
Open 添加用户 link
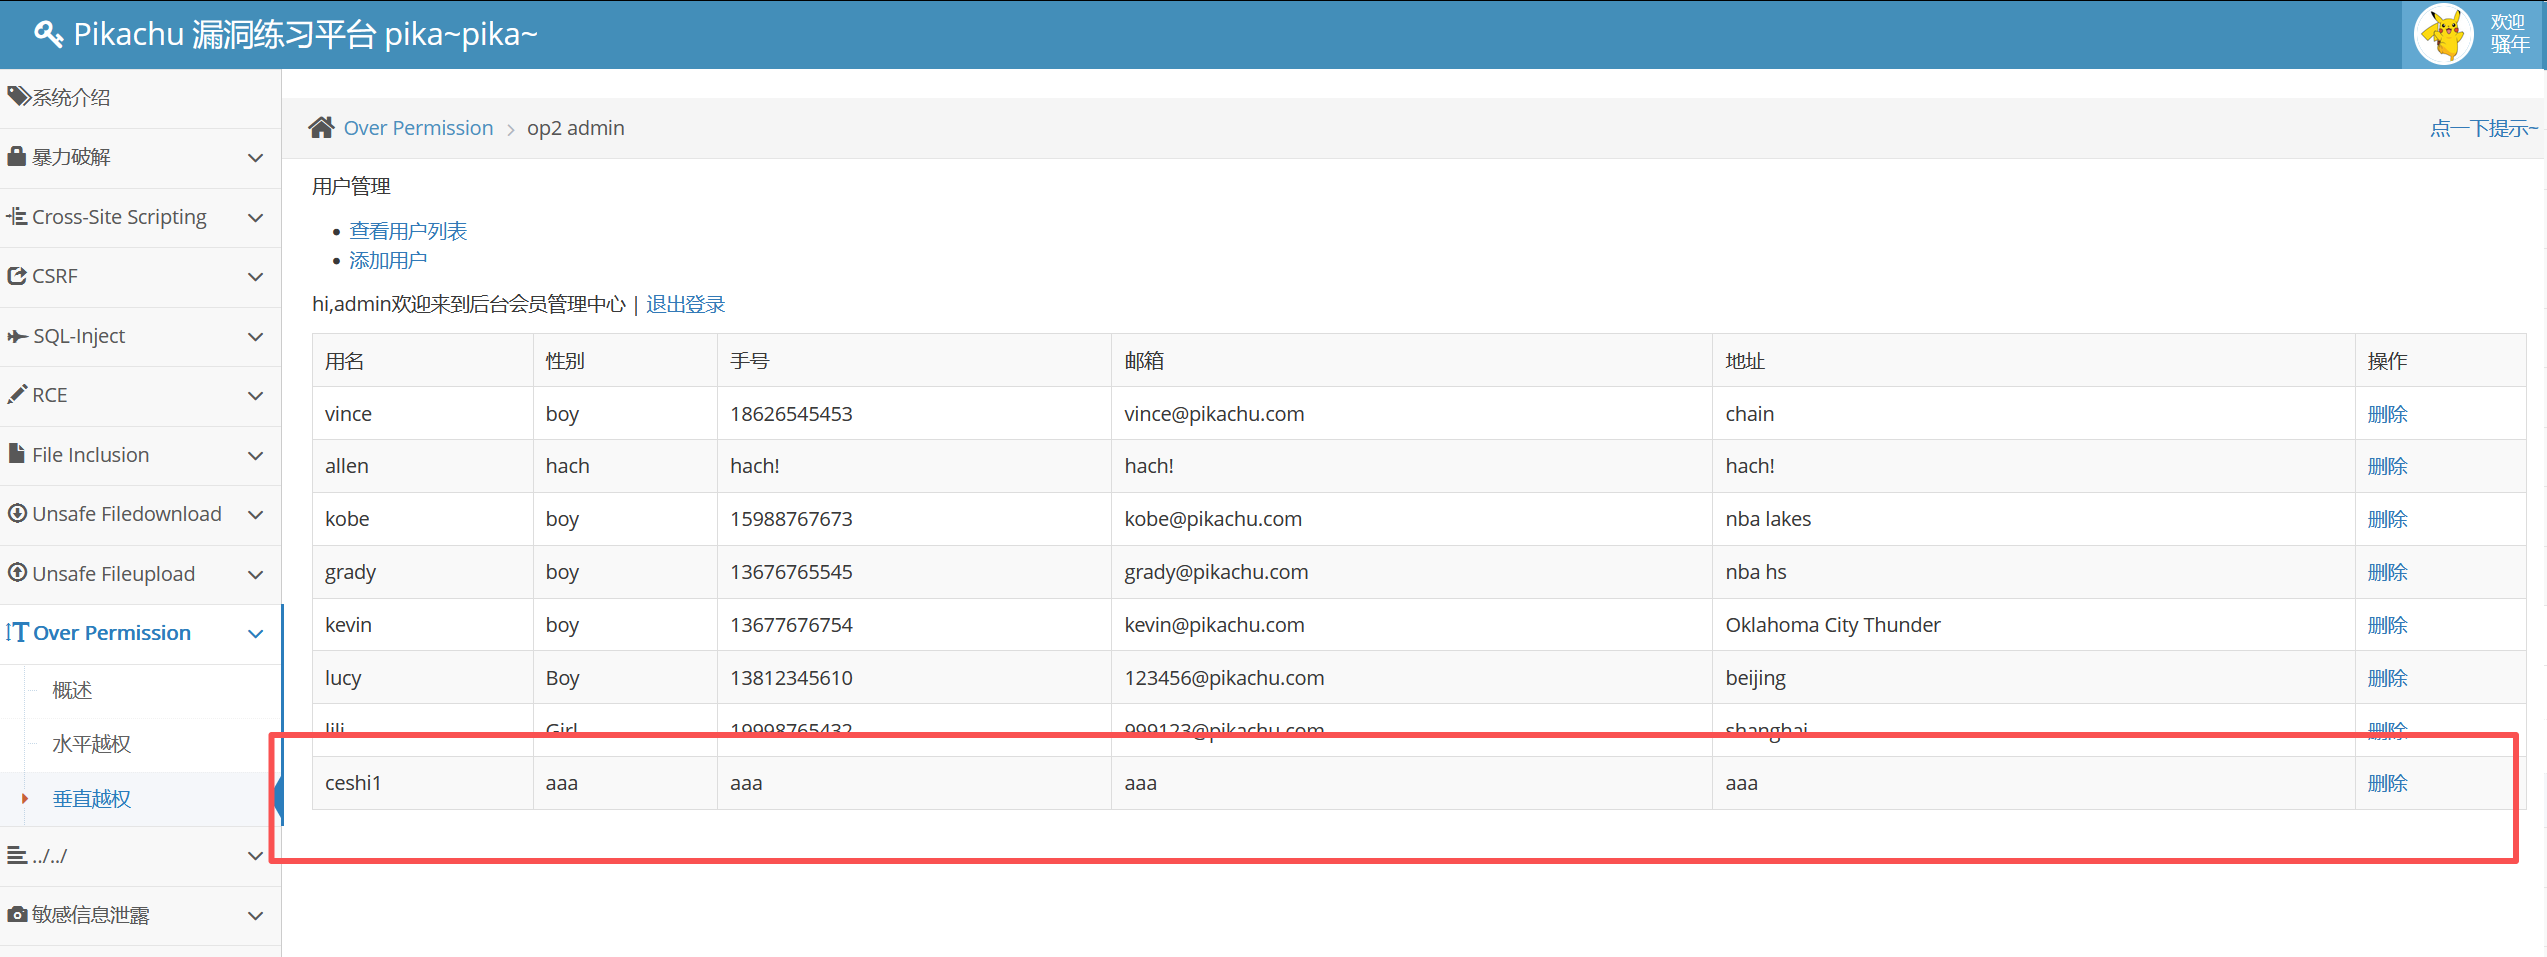tap(388, 260)
